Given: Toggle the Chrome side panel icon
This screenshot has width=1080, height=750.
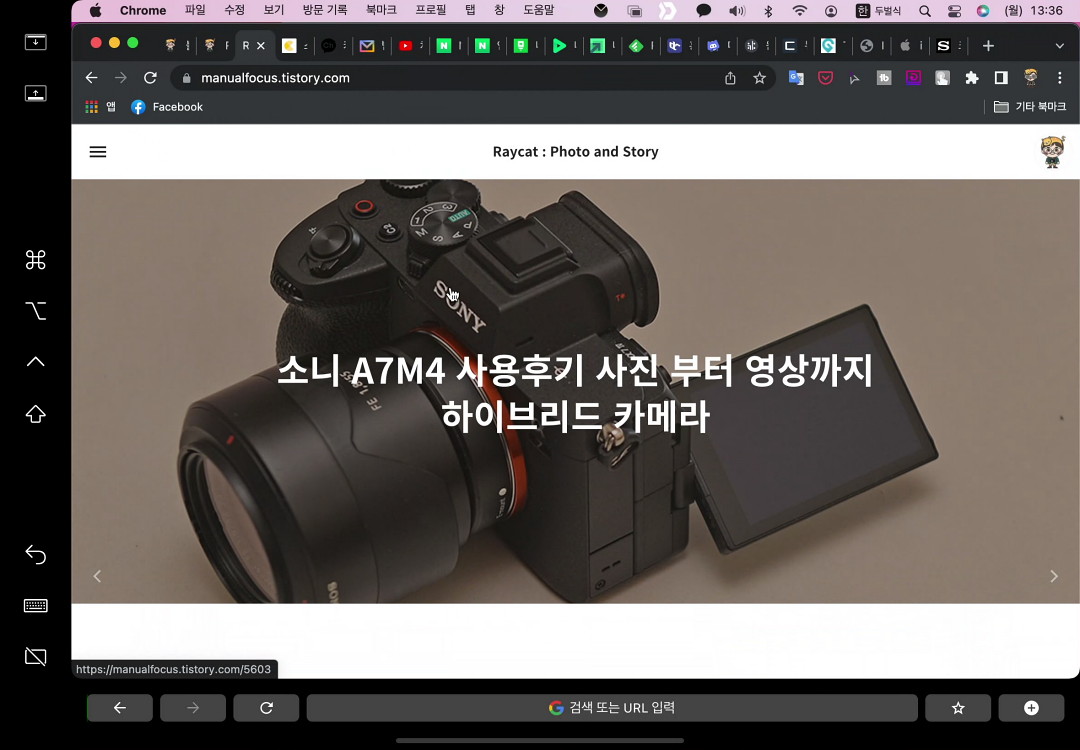Looking at the screenshot, I should pyautogui.click(x=1001, y=78).
